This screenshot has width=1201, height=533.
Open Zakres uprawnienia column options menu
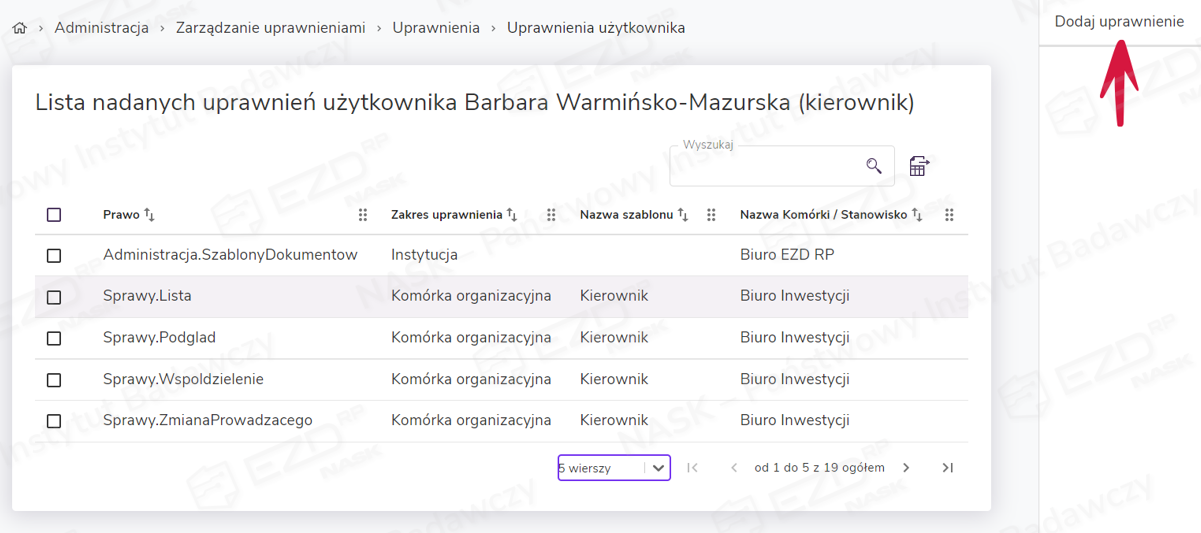[x=551, y=215]
